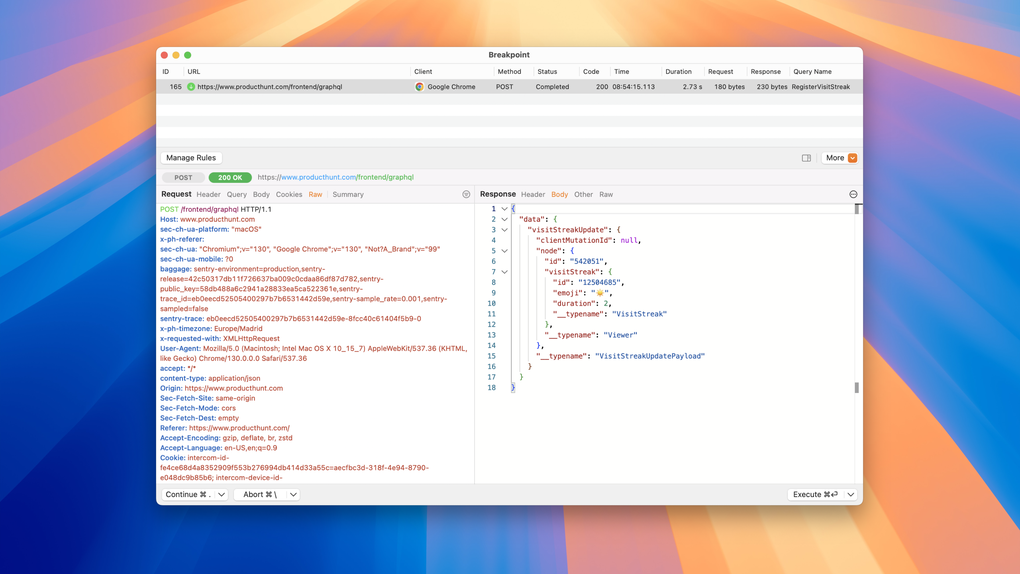
Task: Open the request Body tab
Action: click(261, 195)
